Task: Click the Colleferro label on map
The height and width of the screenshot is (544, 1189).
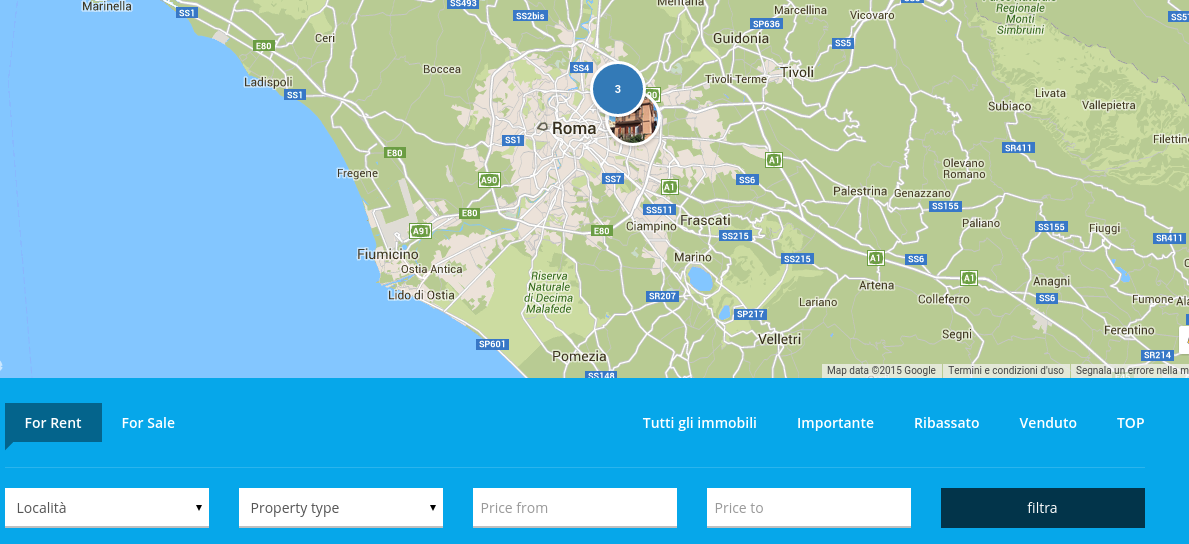Action: [943, 299]
